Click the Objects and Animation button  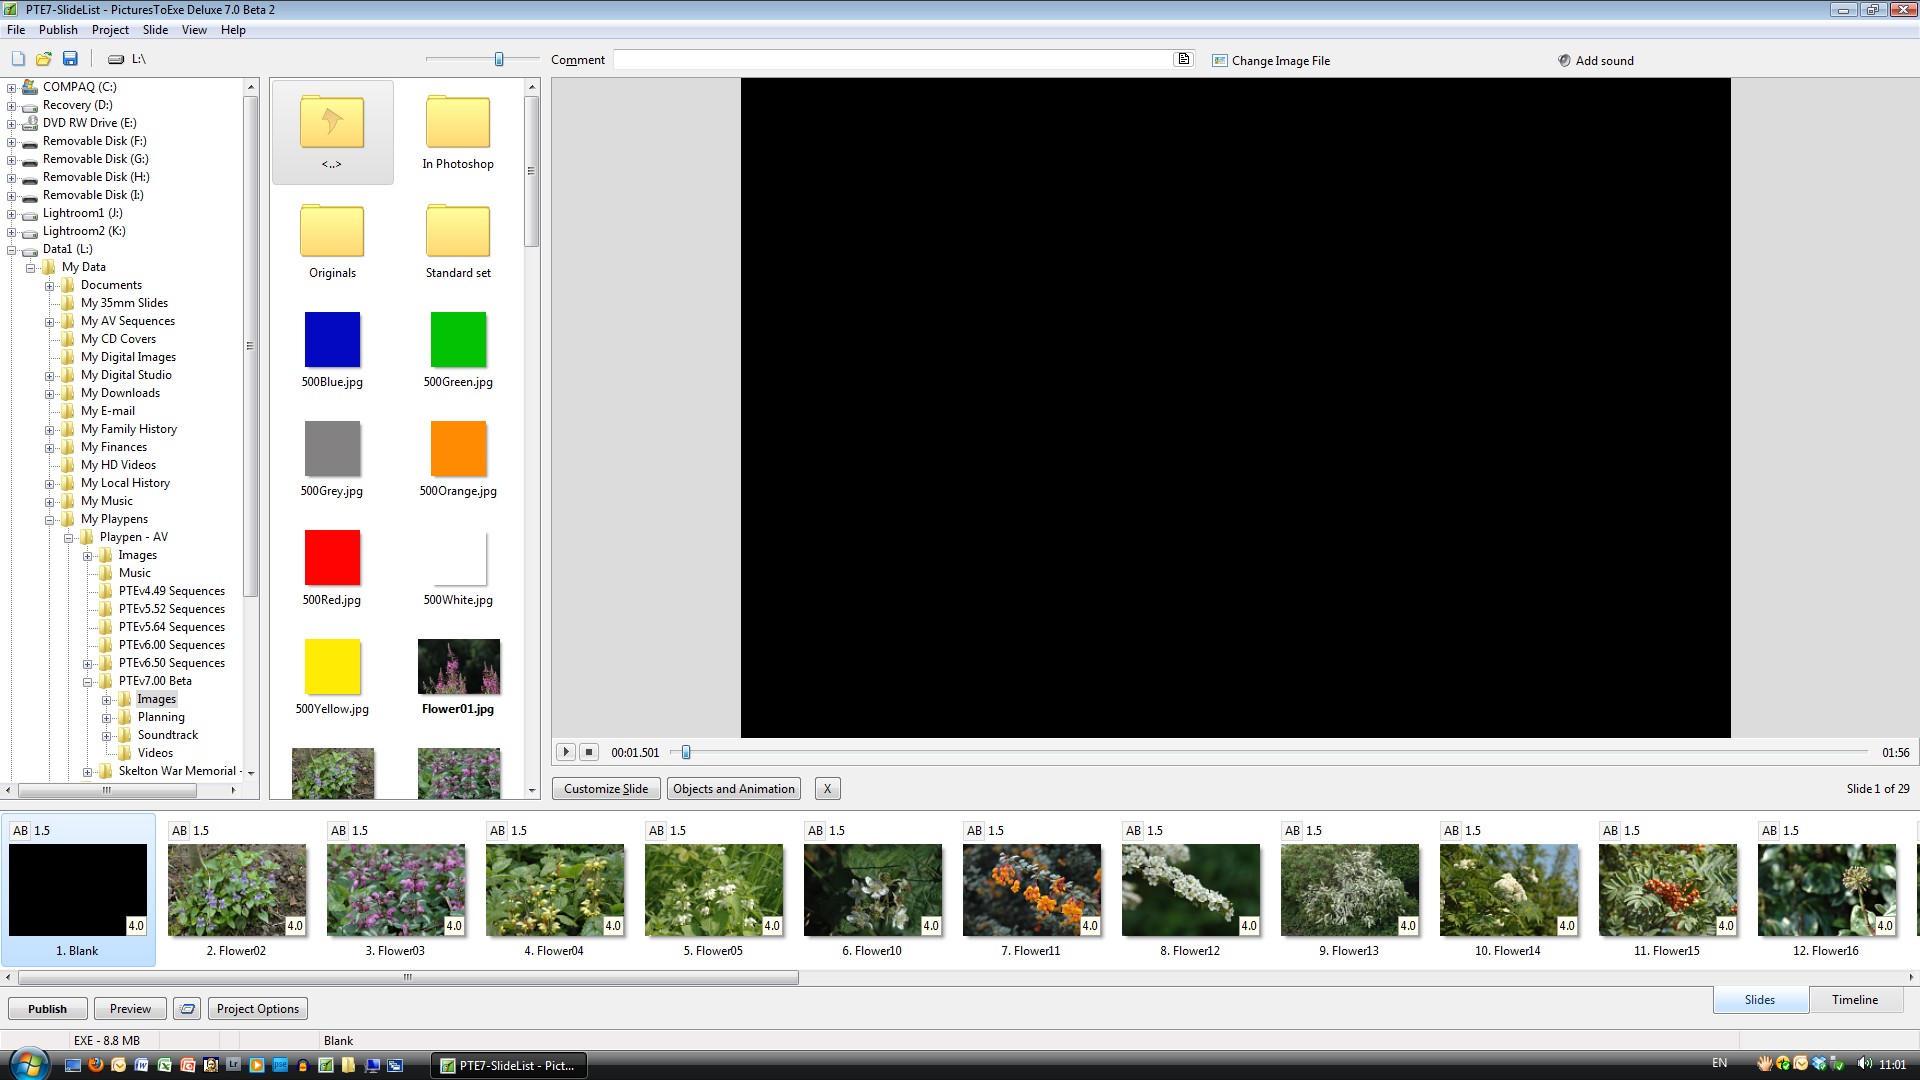click(734, 789)
